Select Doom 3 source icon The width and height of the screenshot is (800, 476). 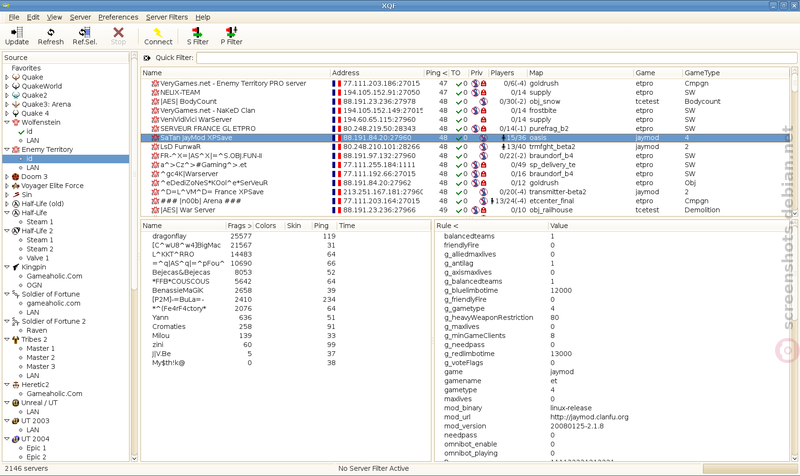[16, 177]
